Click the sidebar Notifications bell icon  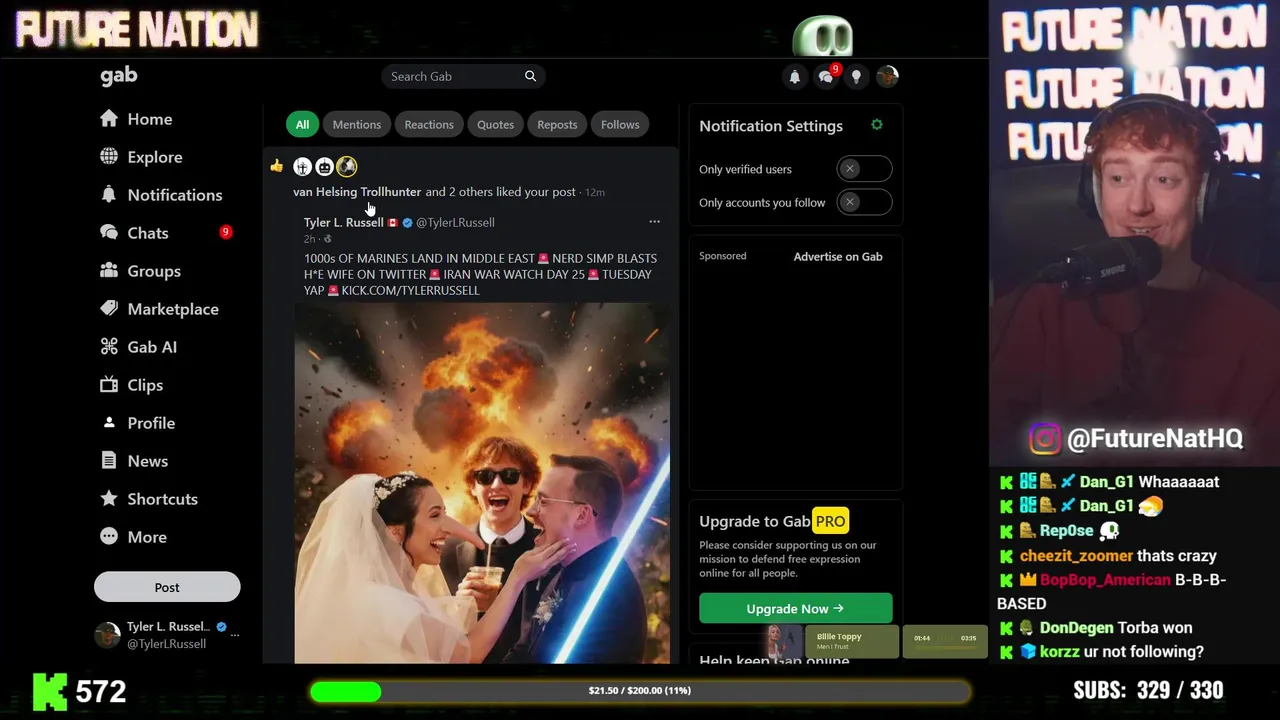109,194
